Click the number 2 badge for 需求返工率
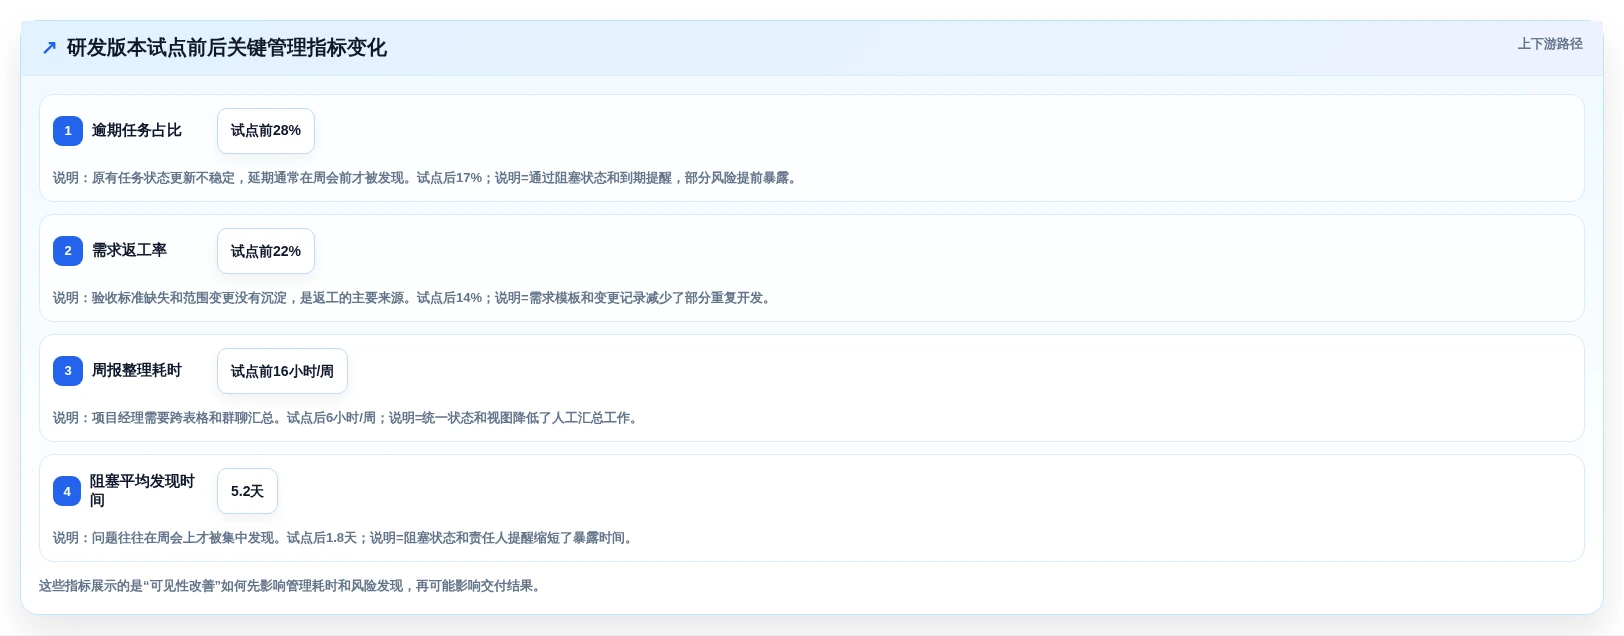 68,251
